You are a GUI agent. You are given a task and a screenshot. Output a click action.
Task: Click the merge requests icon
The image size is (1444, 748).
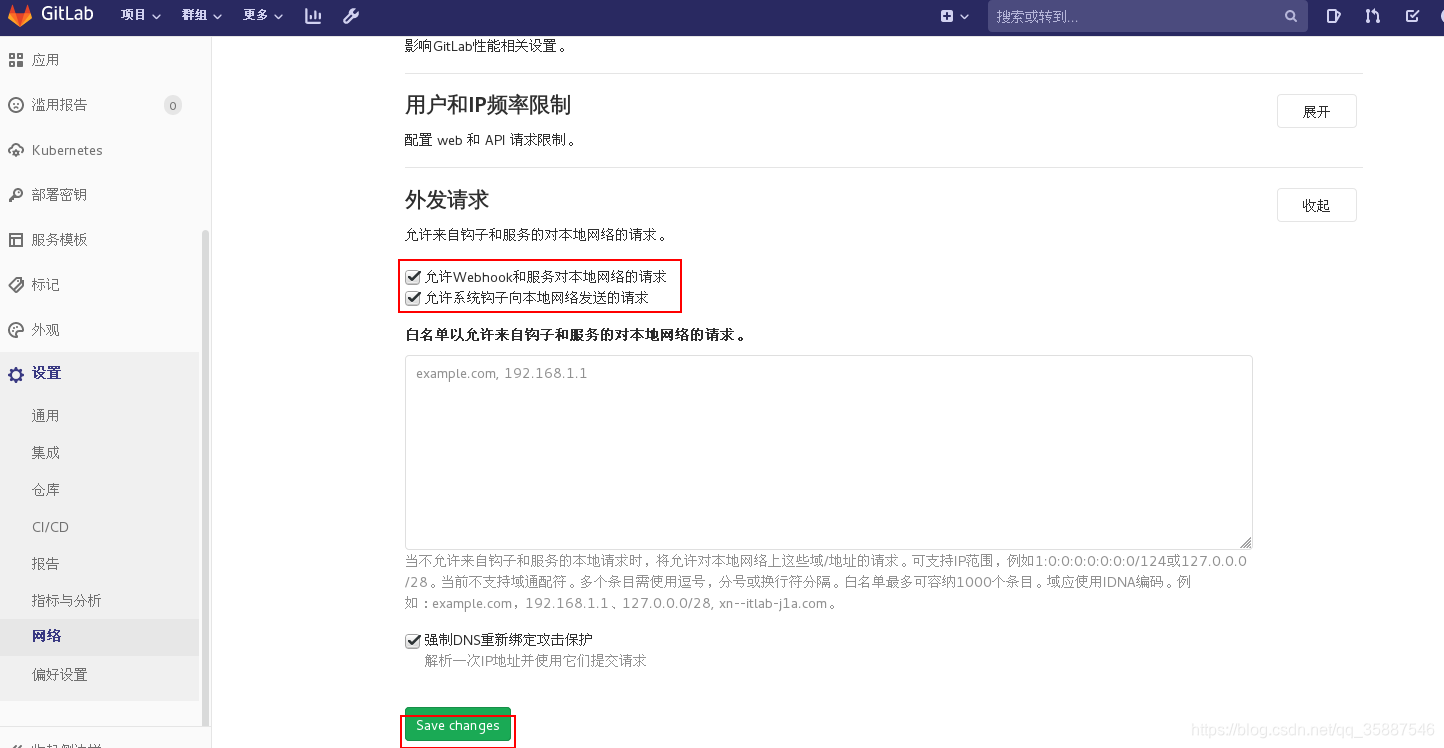pos(1372,16)
